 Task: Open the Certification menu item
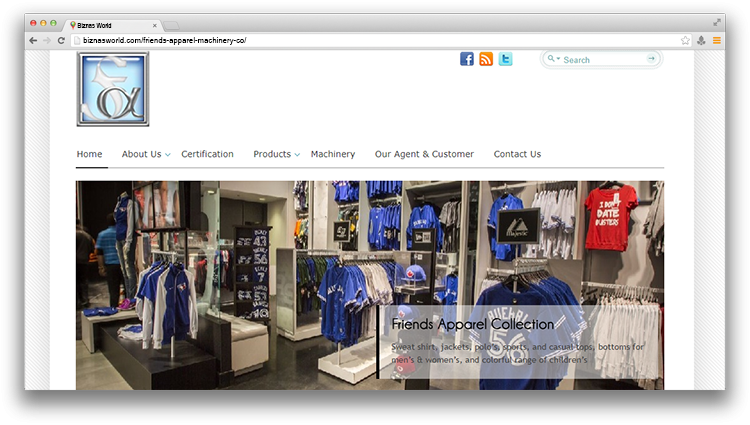pyautogui.click(x=207, y=154)
